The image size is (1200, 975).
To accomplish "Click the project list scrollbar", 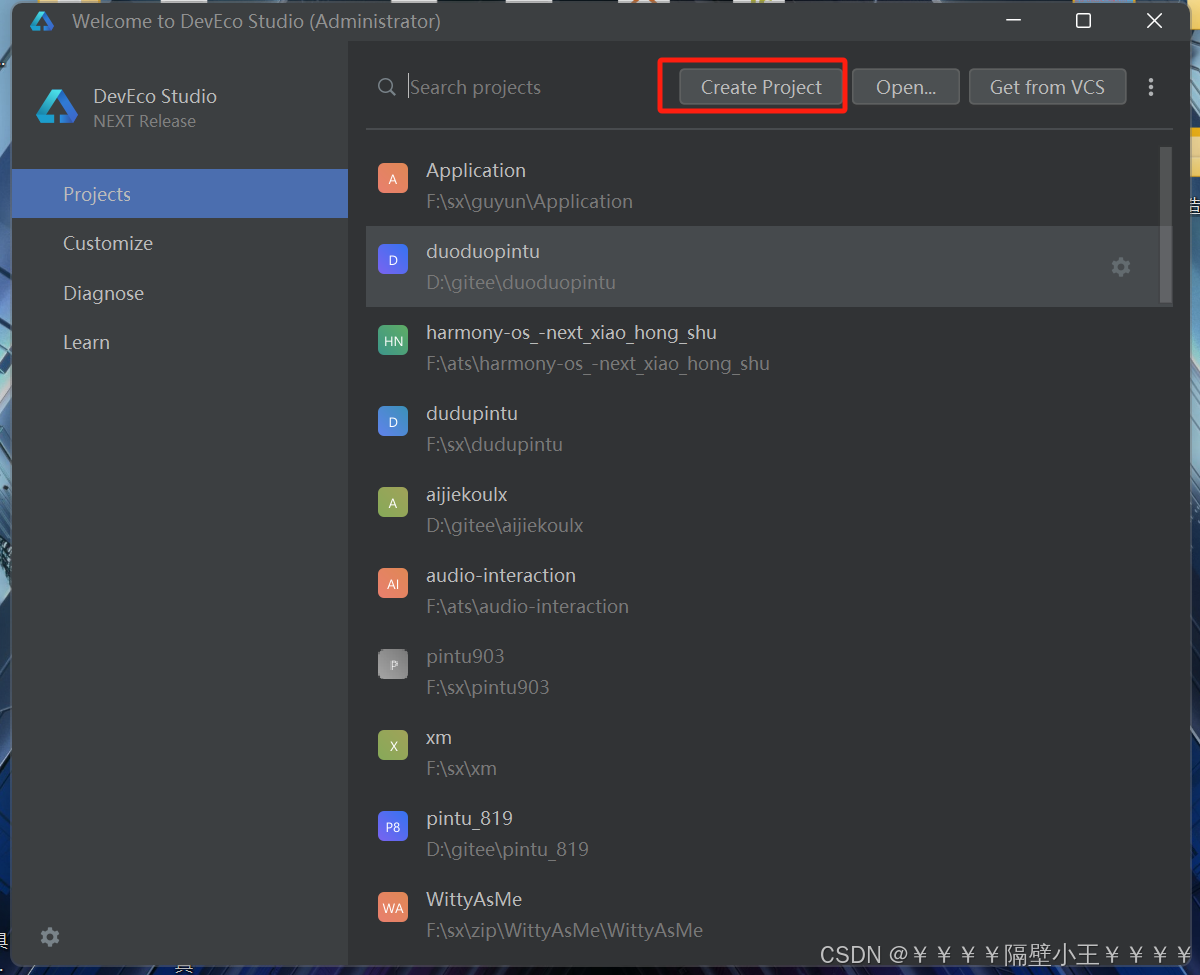I will [1165, 224].
